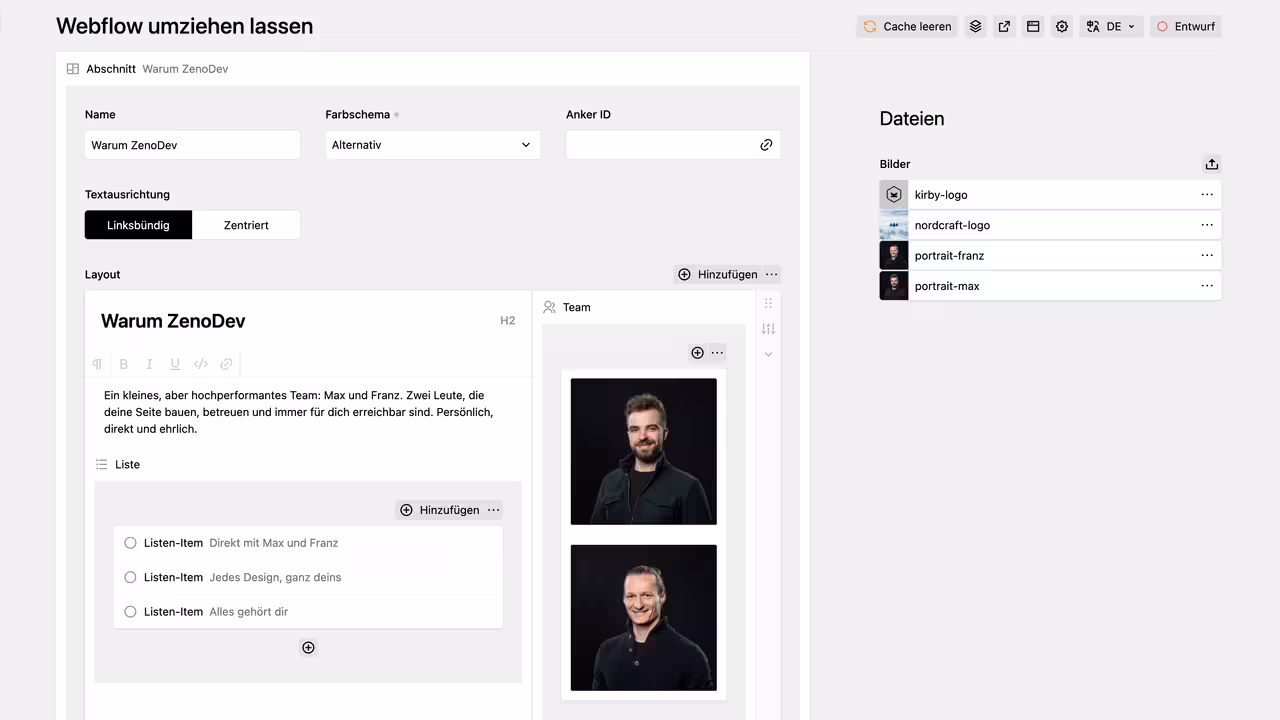This screenshot has height=720, width=1280.
Task: Click the upload icon next to Bilder
Action: coord(1212,164)
